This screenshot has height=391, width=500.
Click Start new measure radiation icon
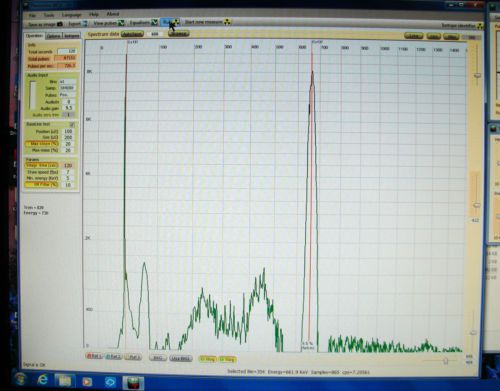click(x=227, y=22)
